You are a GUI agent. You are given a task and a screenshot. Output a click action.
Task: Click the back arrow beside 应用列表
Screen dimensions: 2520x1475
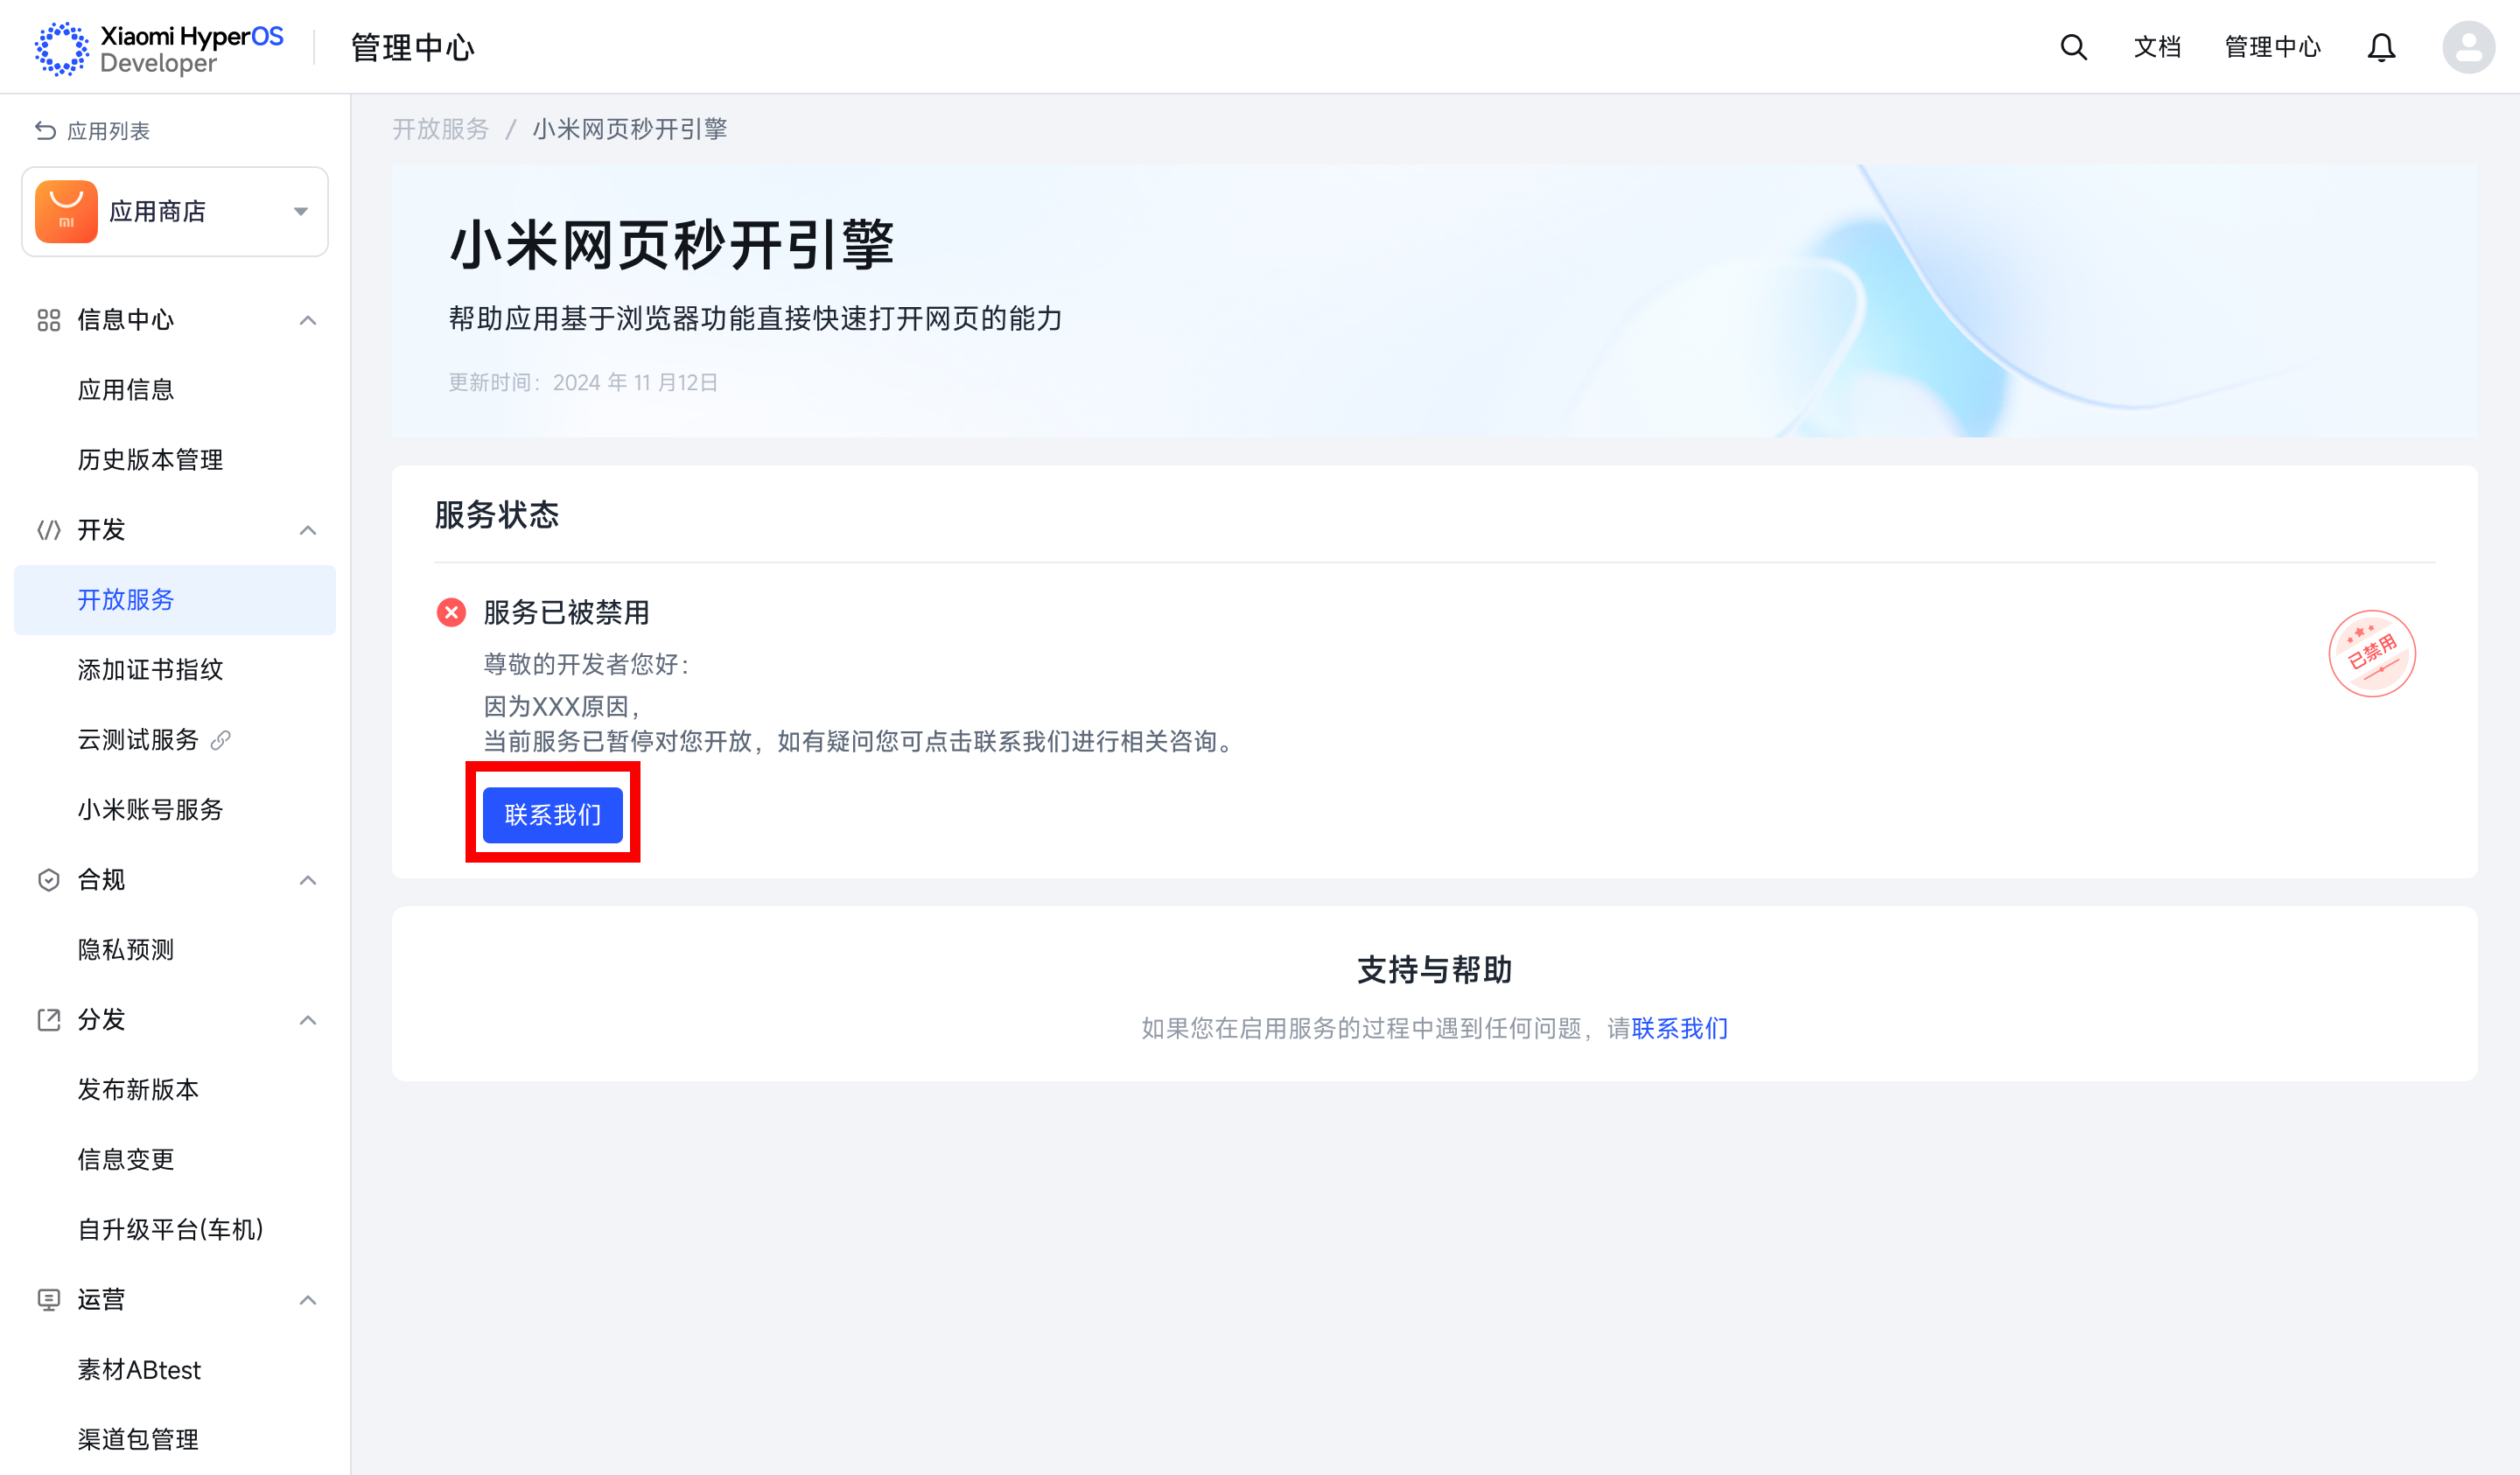pyautogui.click(x=45, y=131)
